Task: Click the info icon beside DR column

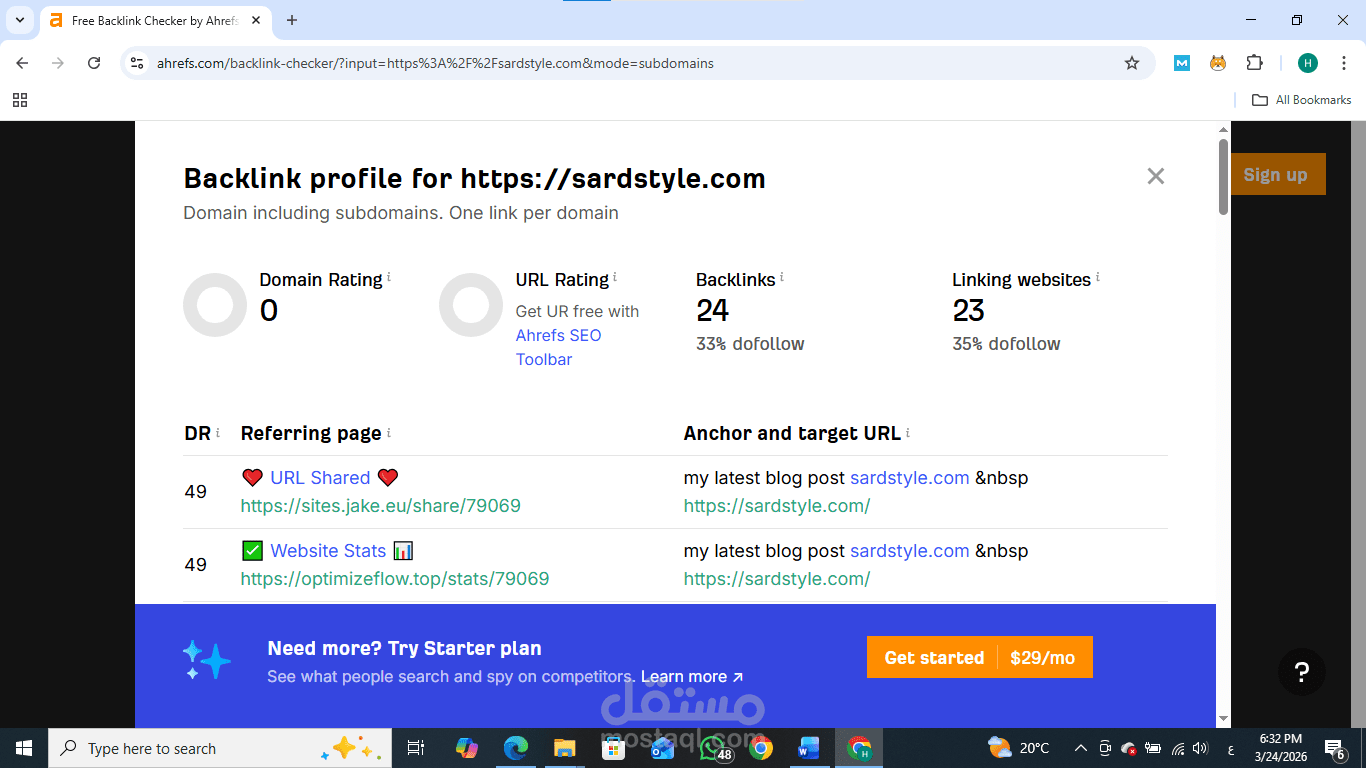Action: (218, 432)
